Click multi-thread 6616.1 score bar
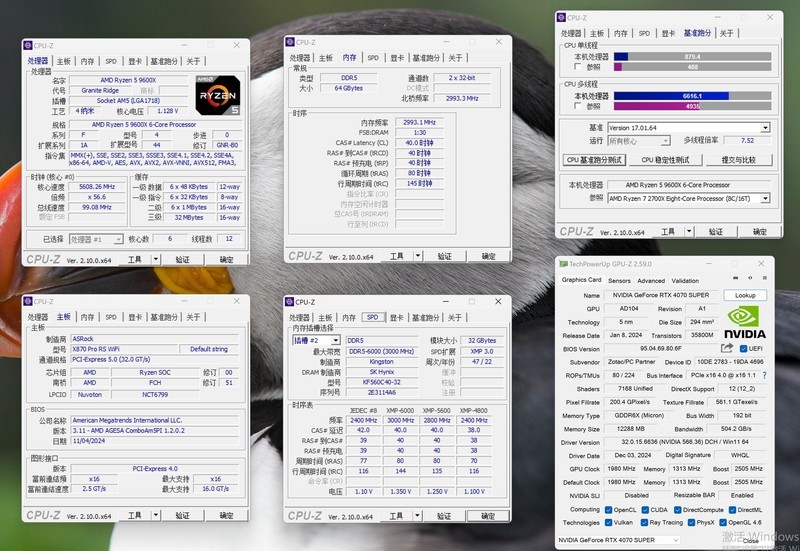 (x=692, y=95)
